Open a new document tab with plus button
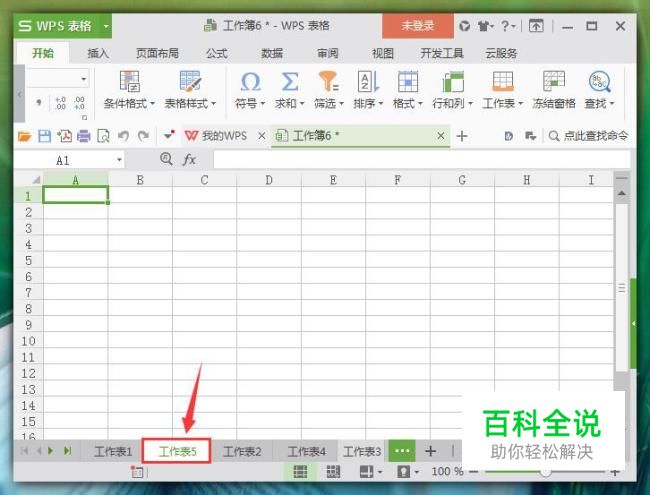The image size is (650, 495). pyautogui.click(x=462, y=136)
